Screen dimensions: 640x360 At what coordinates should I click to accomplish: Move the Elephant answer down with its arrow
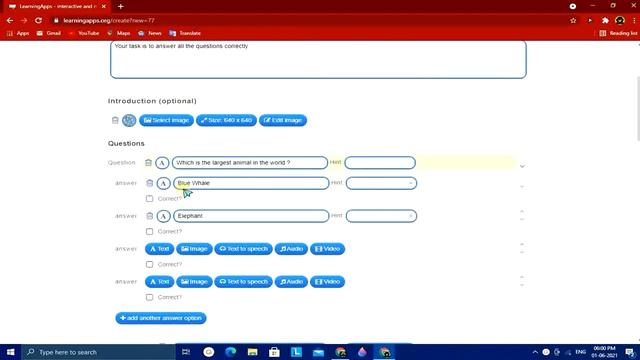coord(522,220)
